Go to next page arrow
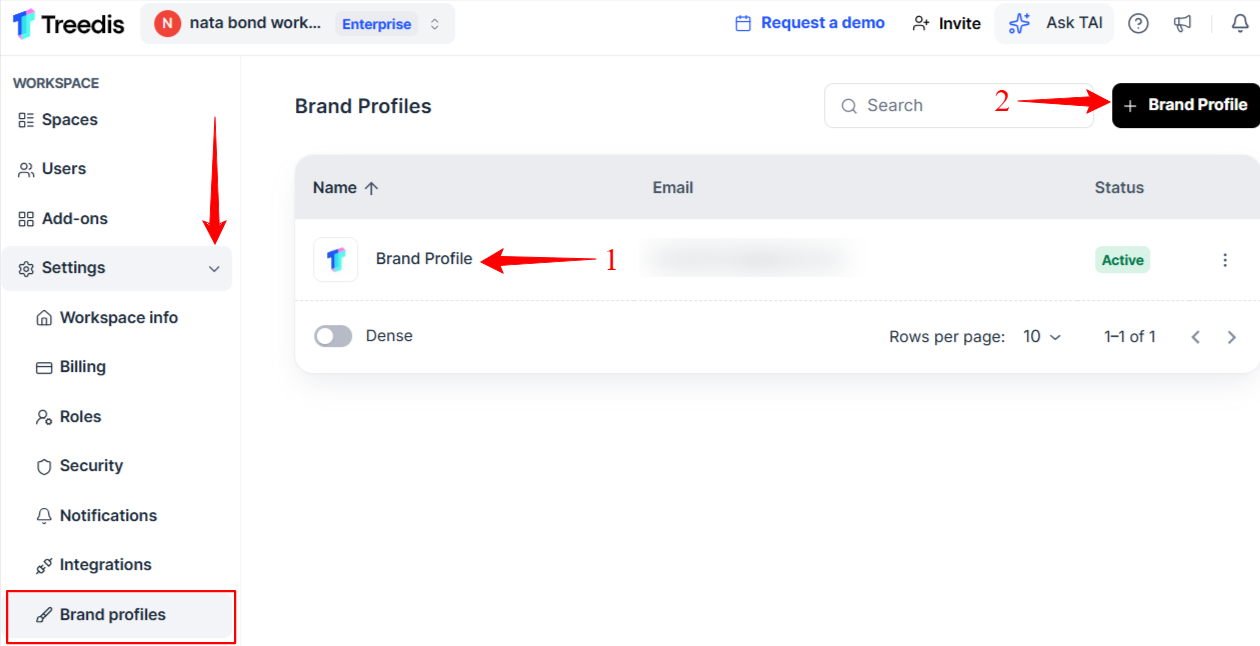This screenshot has height=646, width=1260. point(1232,337)
